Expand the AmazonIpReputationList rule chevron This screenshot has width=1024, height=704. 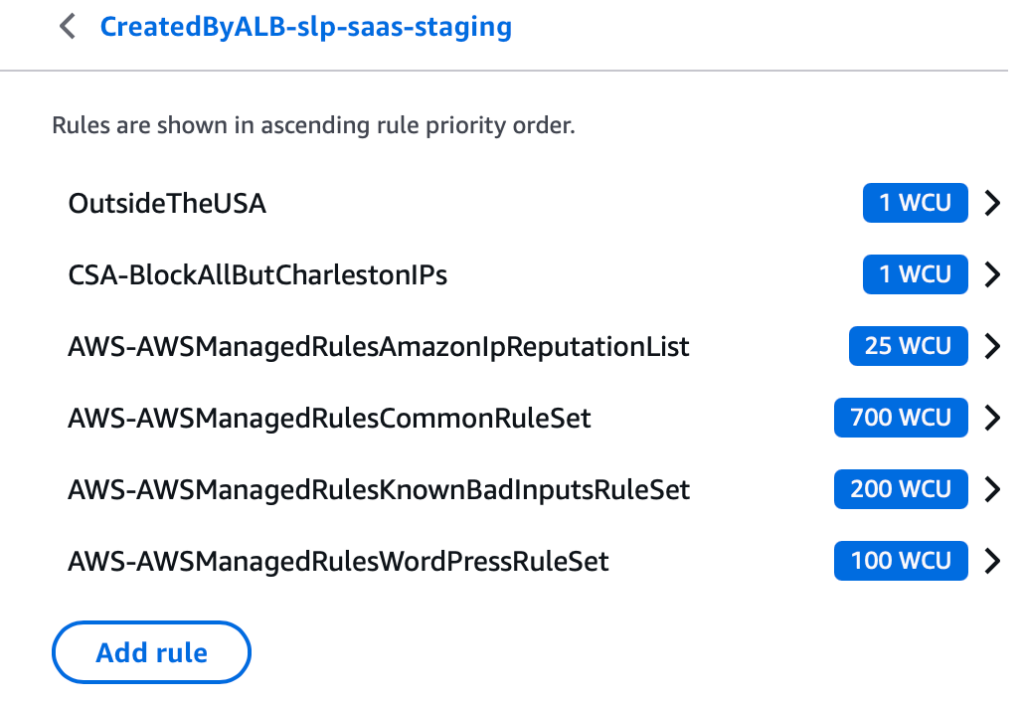click(992, 347)
